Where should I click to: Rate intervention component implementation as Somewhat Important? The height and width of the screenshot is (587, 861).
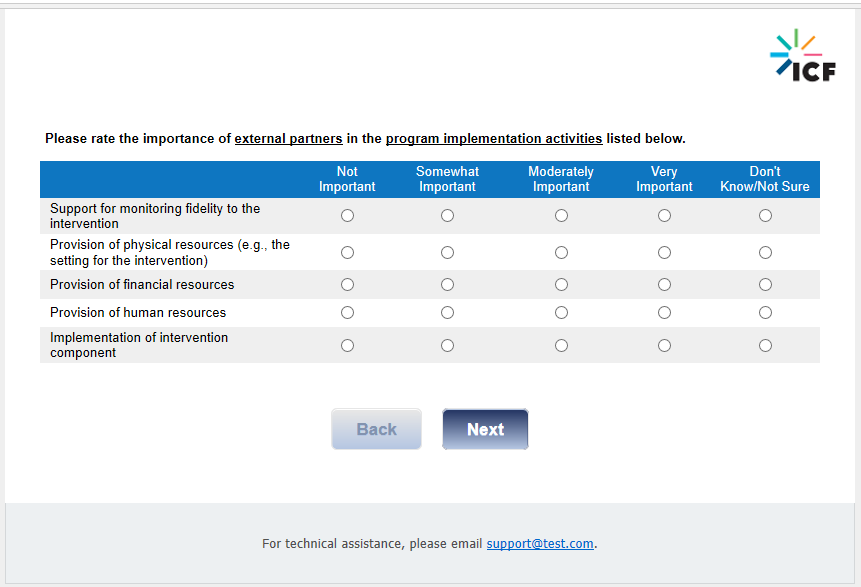tap(447, 346)
